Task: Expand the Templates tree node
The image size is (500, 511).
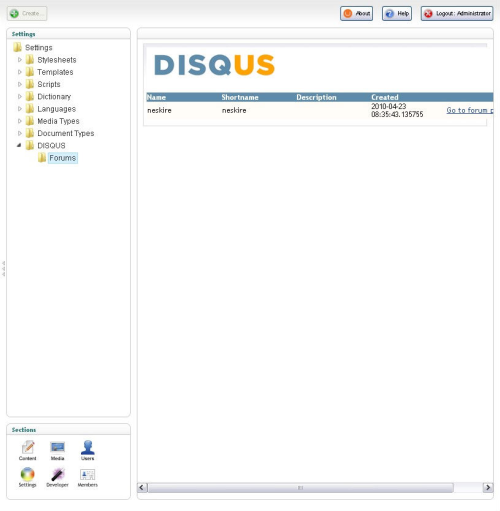Action: pyautogui.click(x=20, y=72)
